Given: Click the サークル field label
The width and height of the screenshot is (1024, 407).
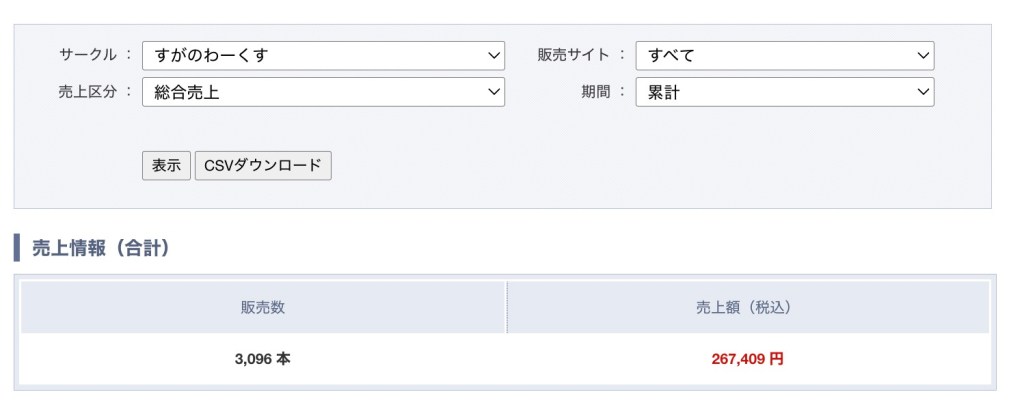Looking at the screenshot, I should [x=88, y=55].
